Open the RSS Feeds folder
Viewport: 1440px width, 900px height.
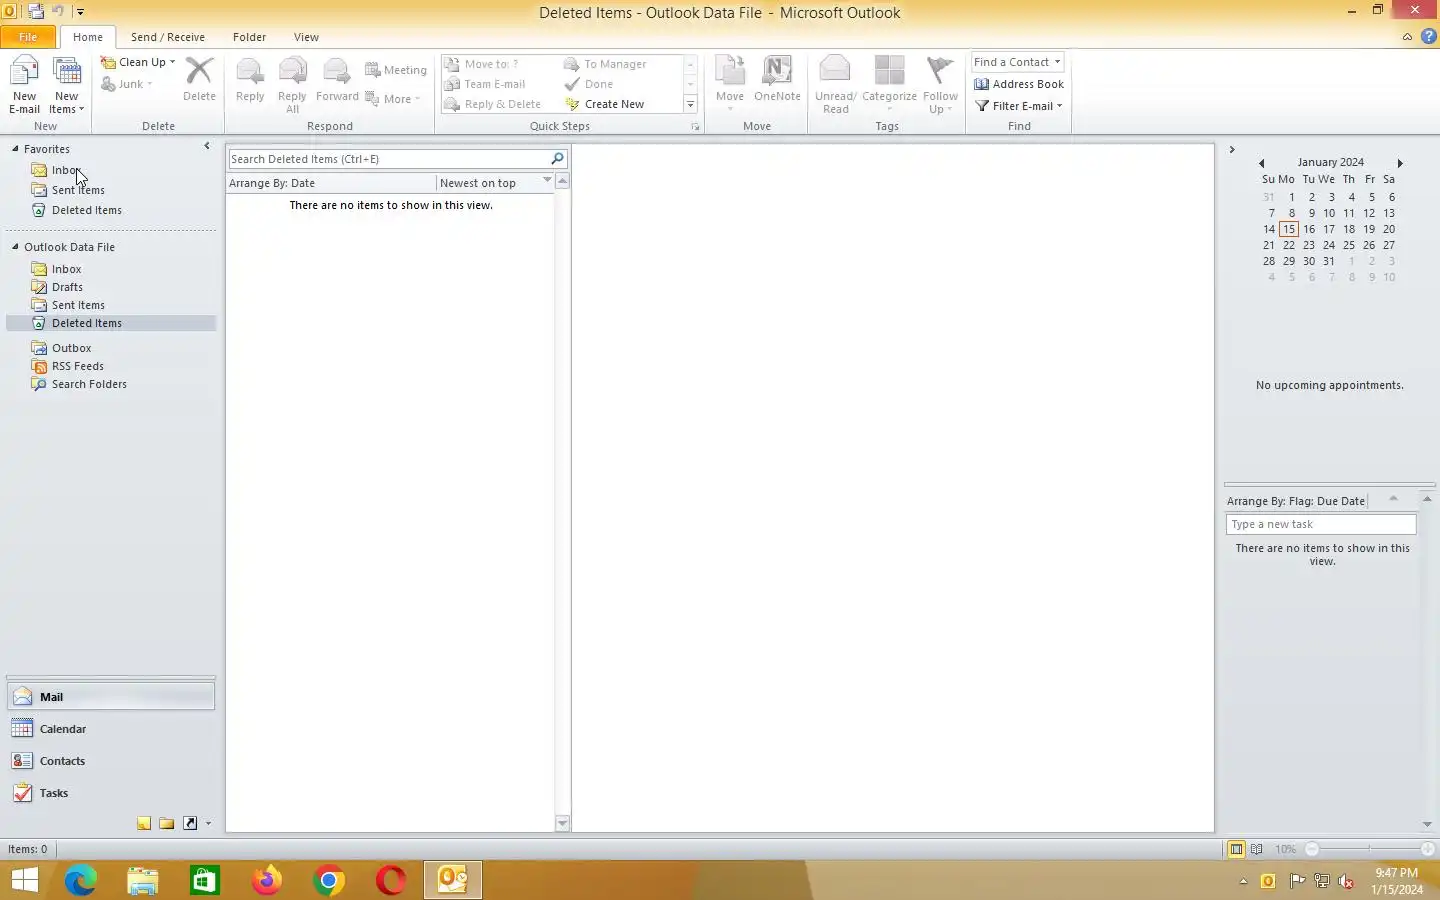click(77, 366)
